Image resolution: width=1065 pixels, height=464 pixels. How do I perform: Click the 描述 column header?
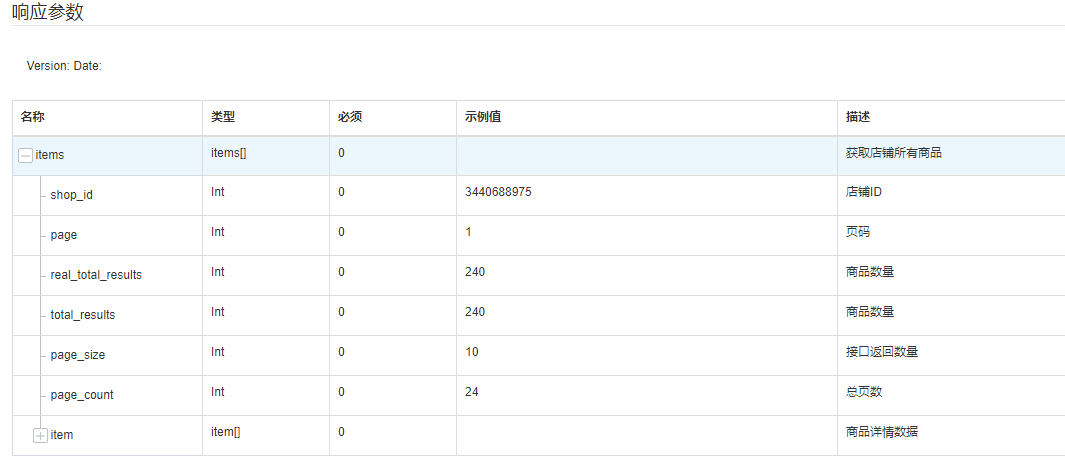pyautogui.click(x=858, y=117)
